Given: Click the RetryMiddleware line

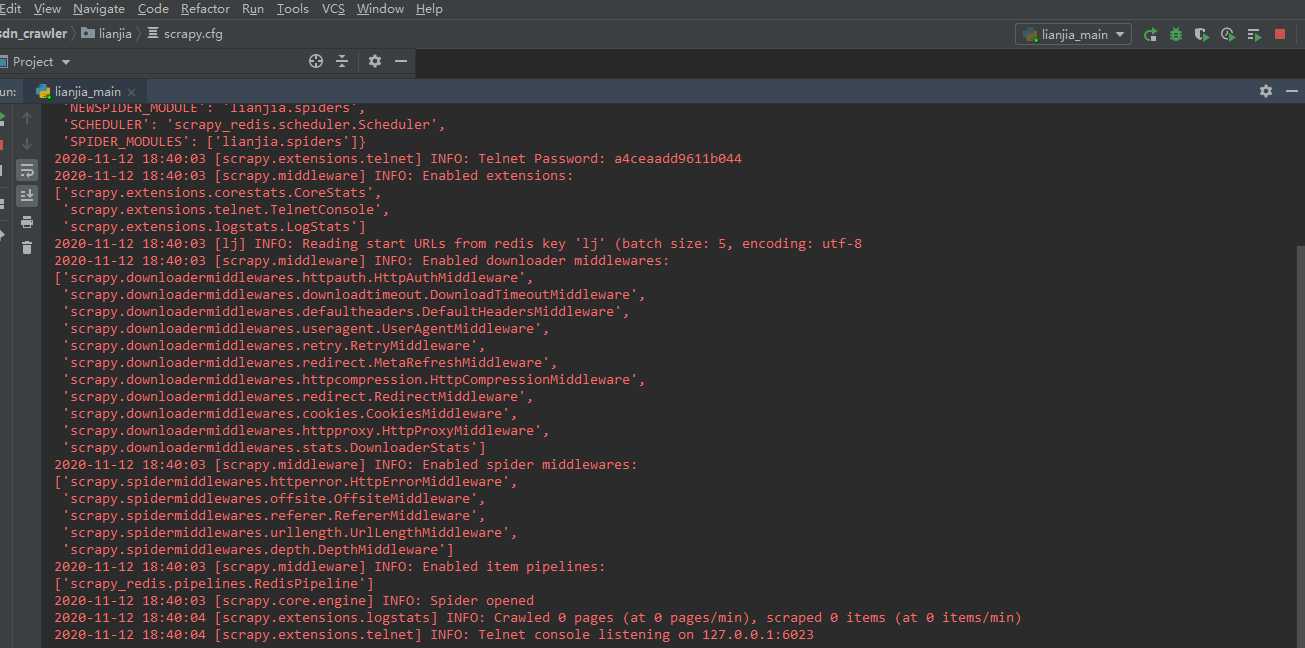Looking at the screenshot, I should (x=274, y=345).
